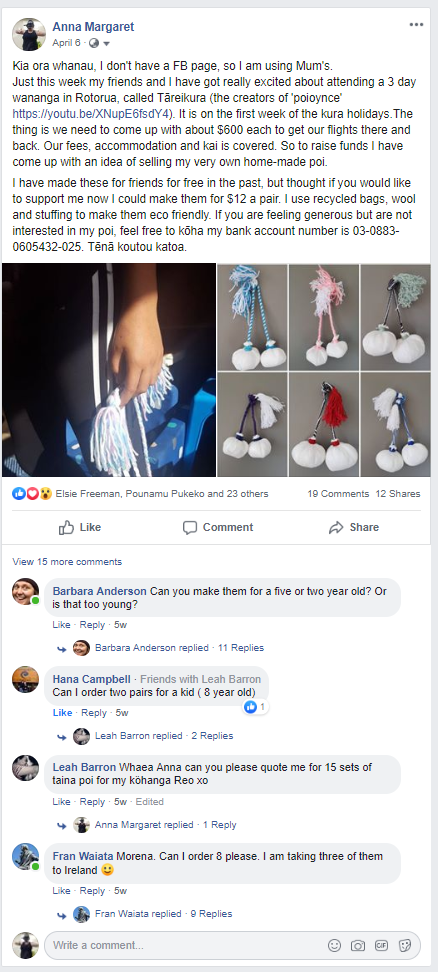This screenshot has height=972, width=438.
Task: Open the youtu.be video link
Action: 91,114
